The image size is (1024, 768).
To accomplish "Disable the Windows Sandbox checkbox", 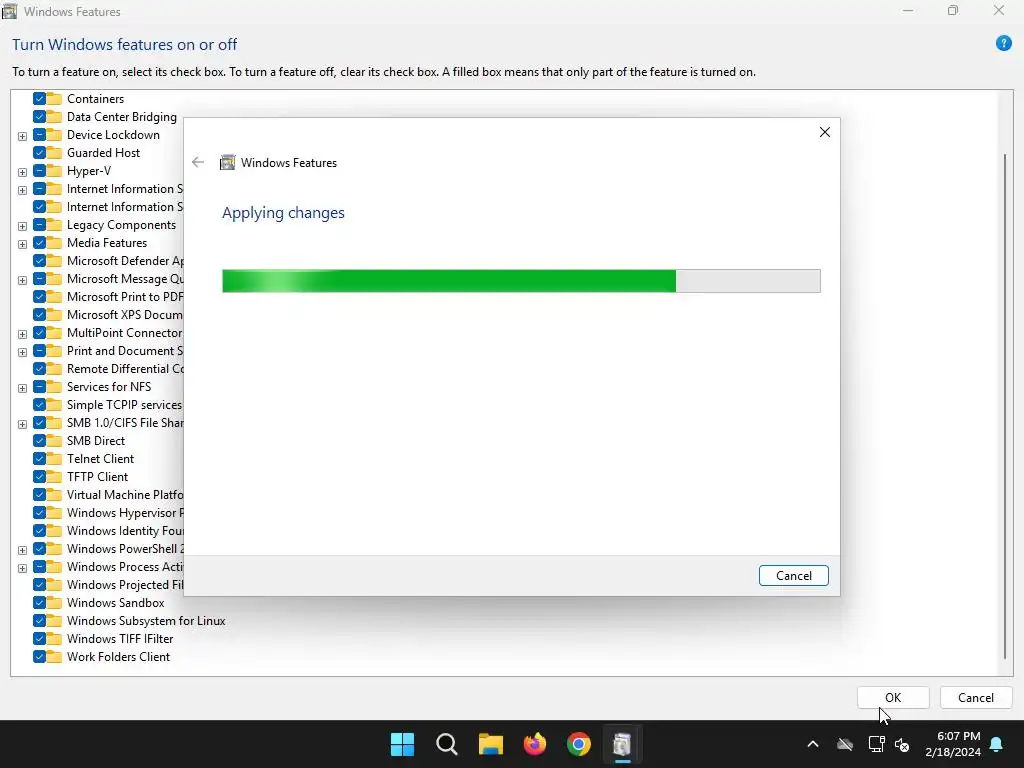I will click(39, 603).
